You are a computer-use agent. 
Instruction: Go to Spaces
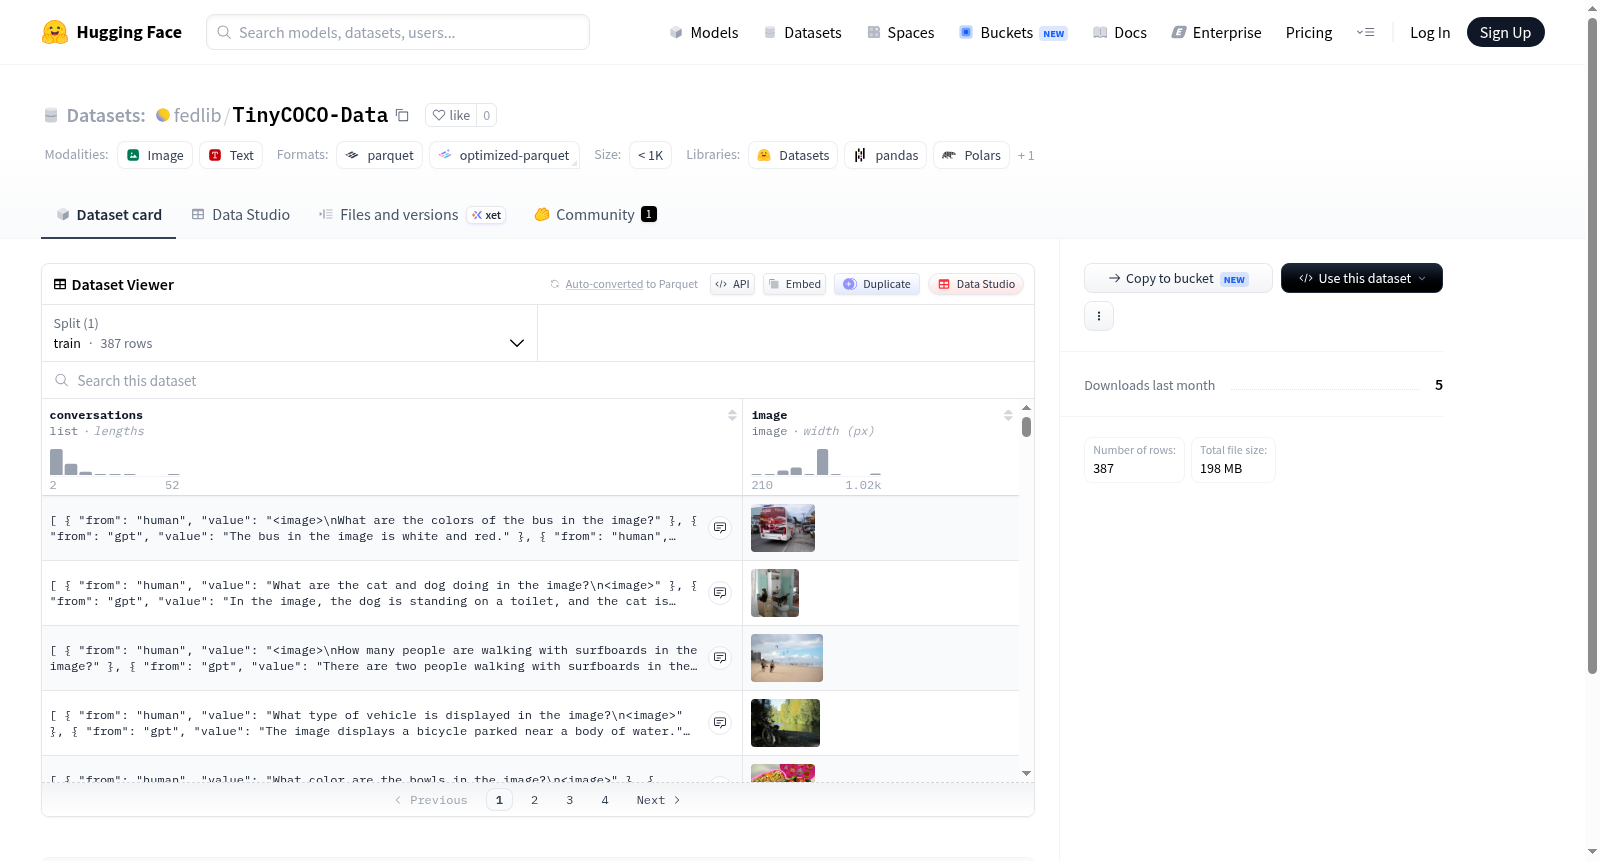click(901, 32)
